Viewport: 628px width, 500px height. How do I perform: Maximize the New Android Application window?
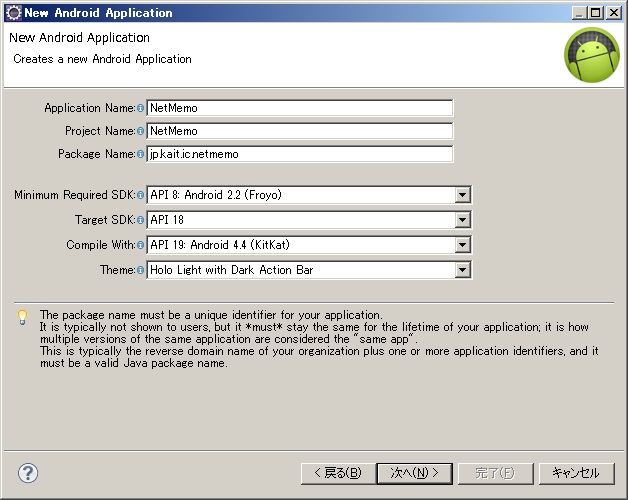[596, 13]
